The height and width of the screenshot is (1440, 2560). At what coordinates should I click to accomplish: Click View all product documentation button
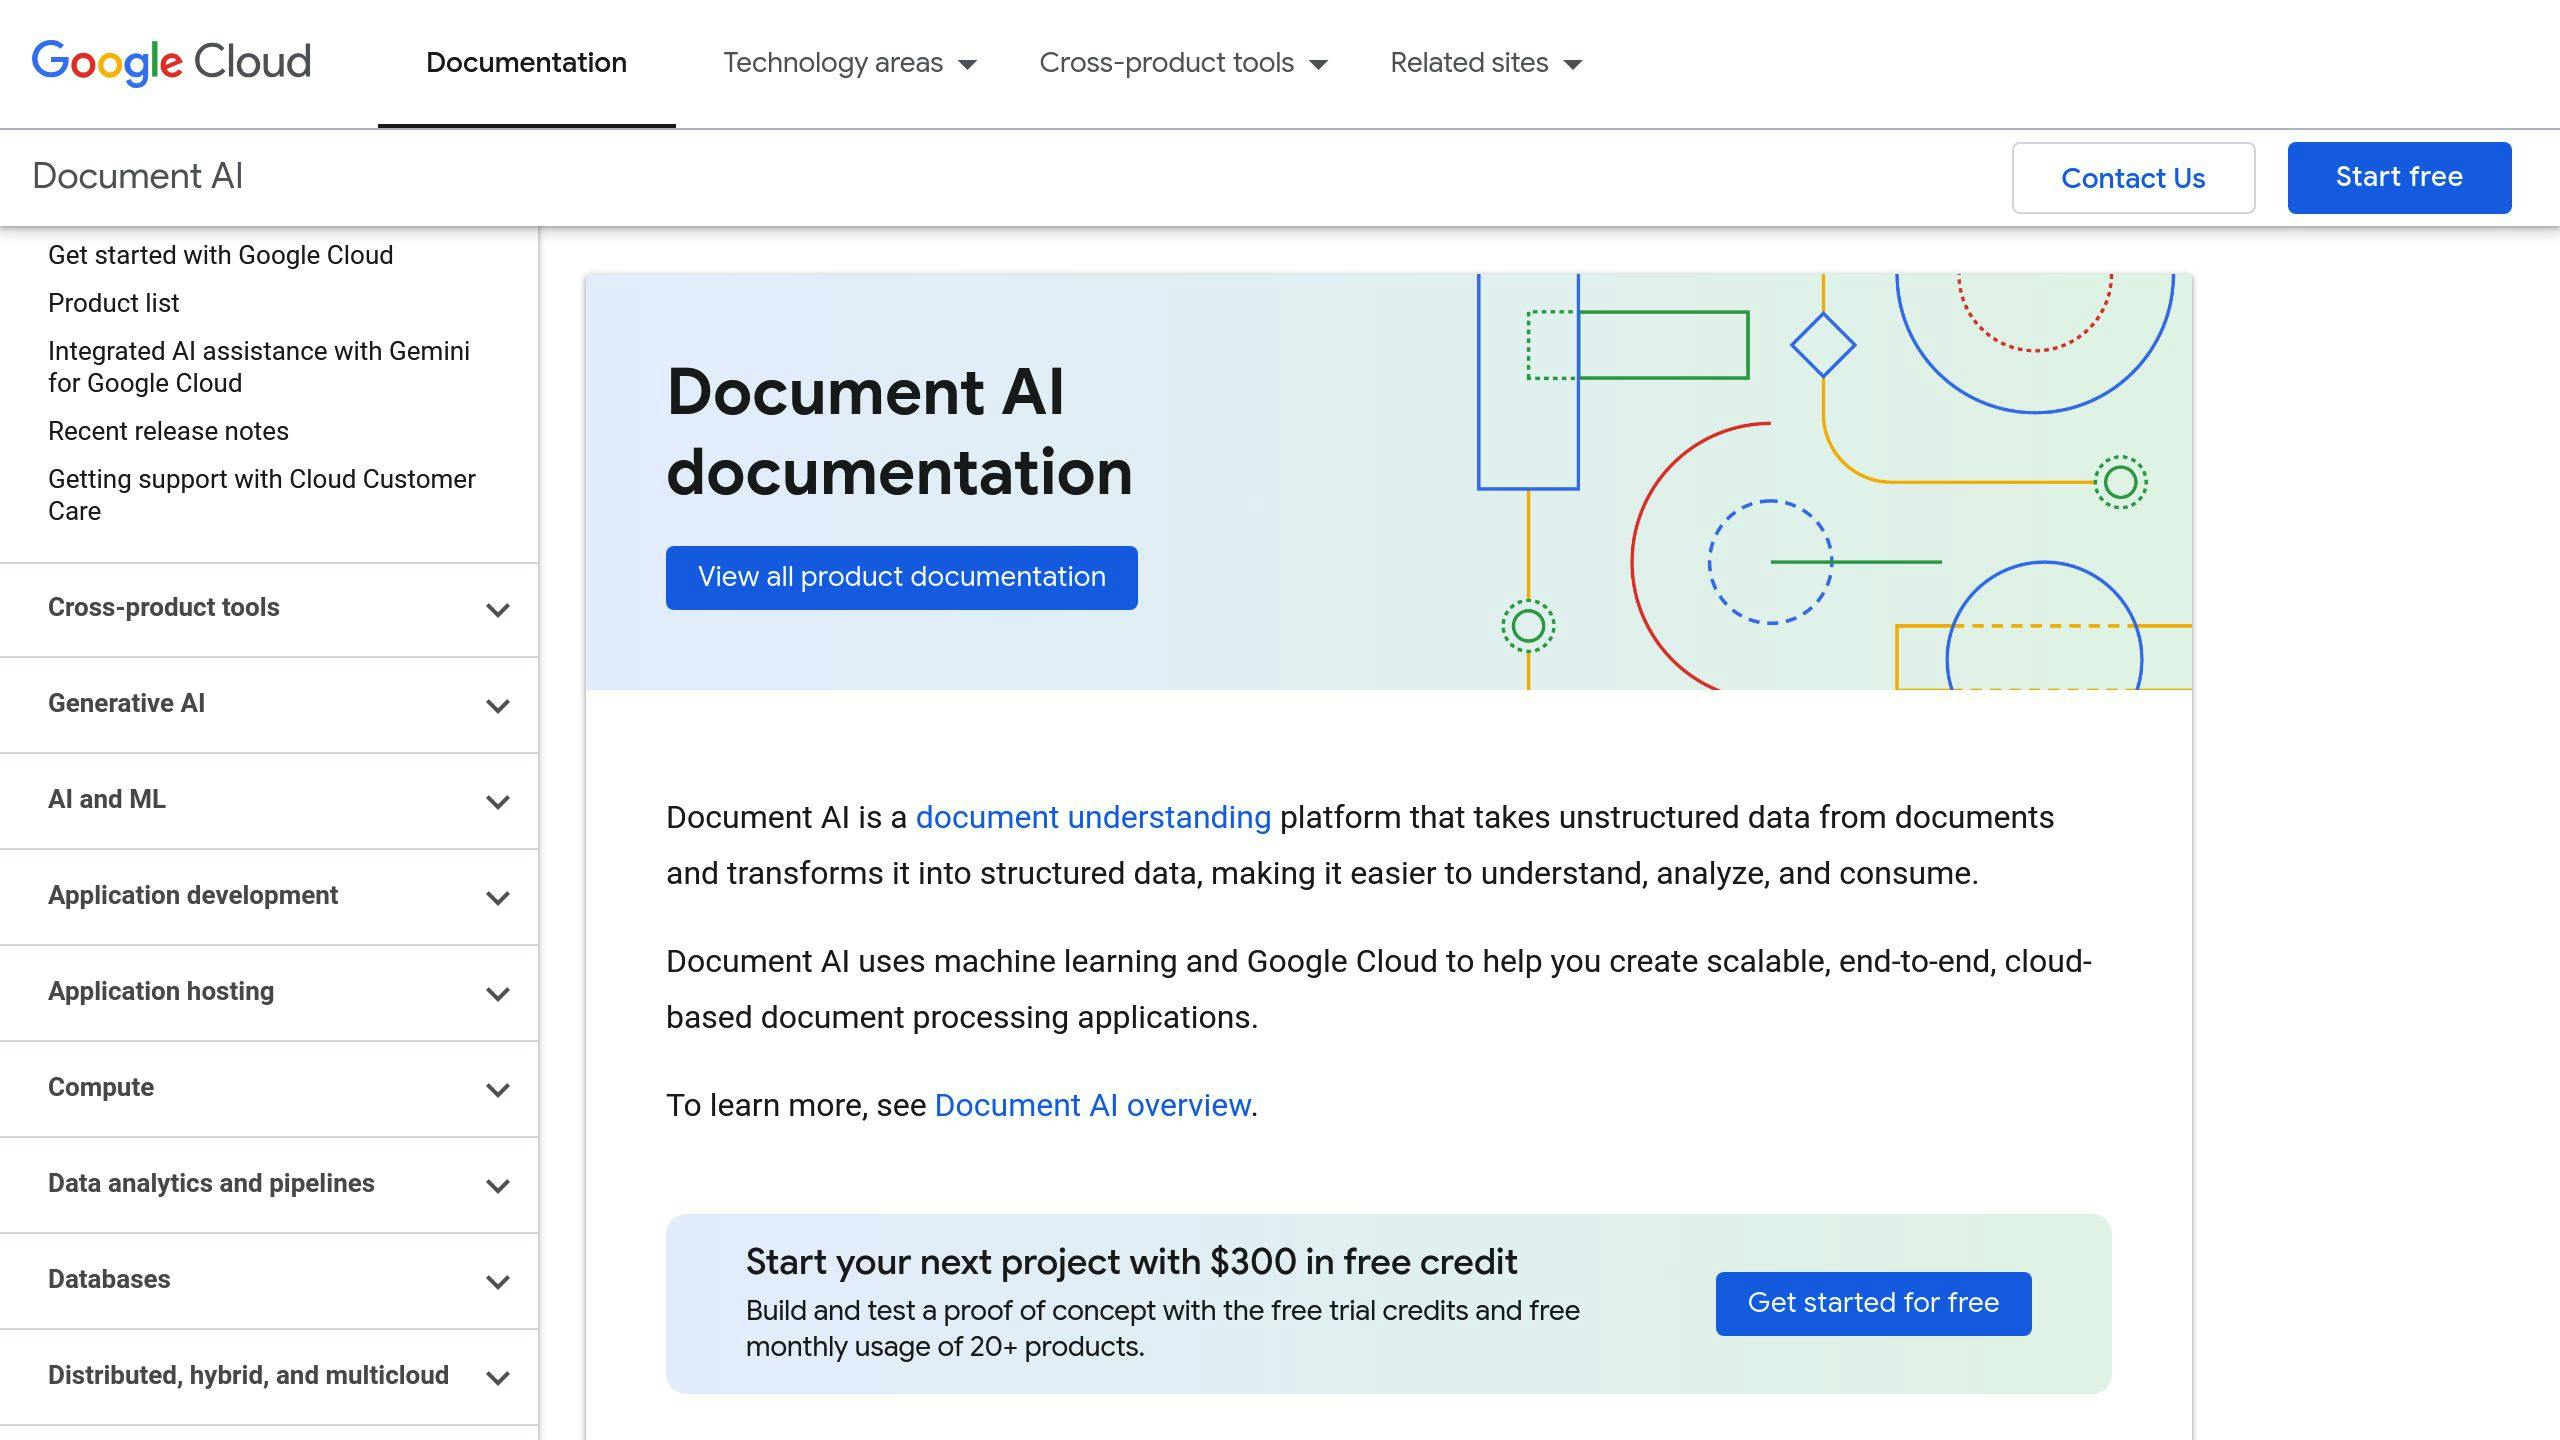click(901, 578)
